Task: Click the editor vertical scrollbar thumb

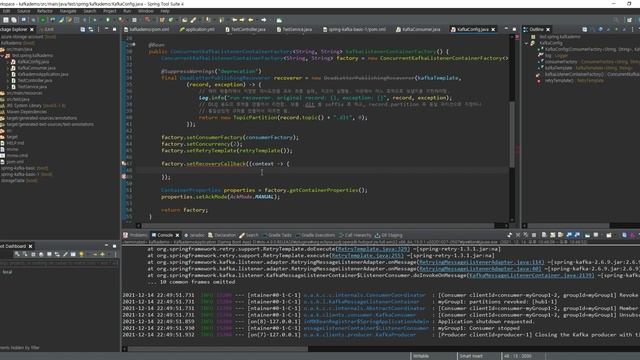Action: (x=512, y=134)
